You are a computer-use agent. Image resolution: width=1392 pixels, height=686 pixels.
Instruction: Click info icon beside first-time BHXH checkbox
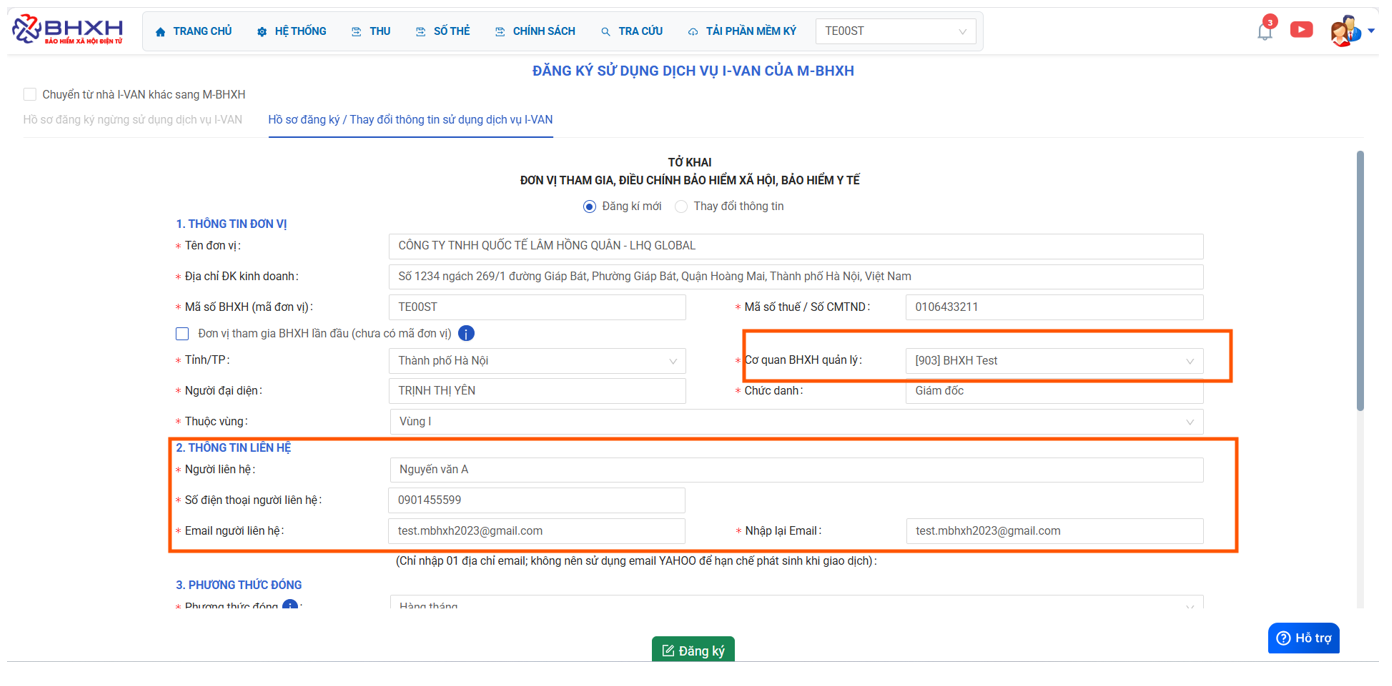click(x=466, y=334)
